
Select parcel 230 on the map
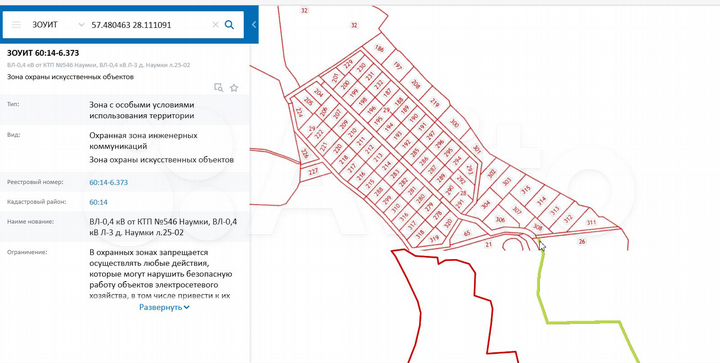(x=361, y=68)
